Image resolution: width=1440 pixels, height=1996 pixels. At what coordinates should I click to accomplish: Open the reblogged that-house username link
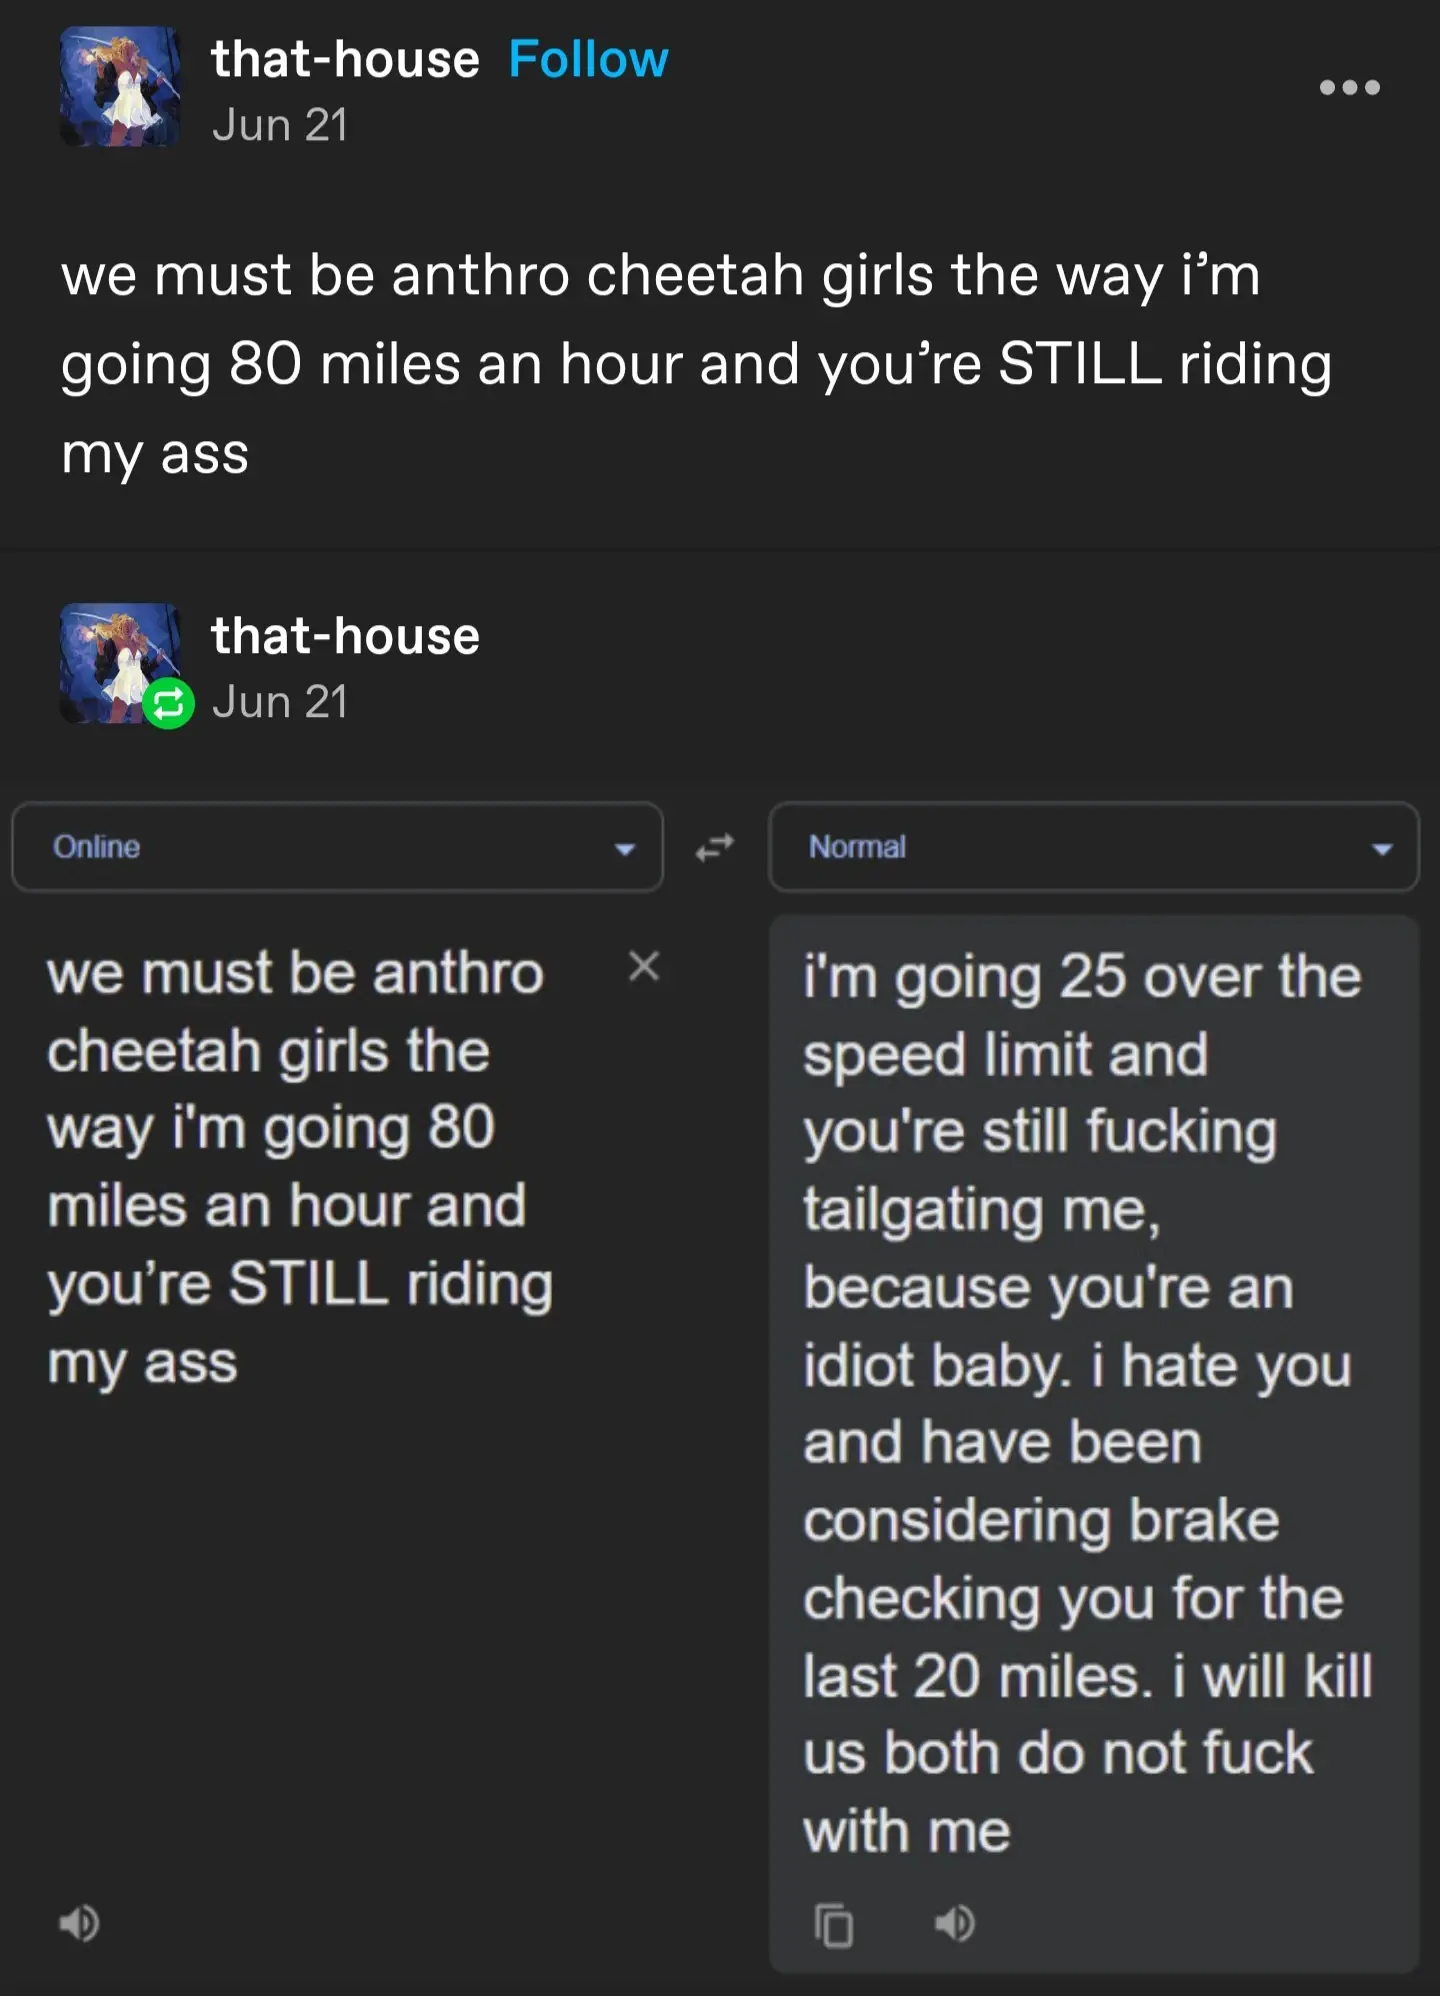click(345, 636)
